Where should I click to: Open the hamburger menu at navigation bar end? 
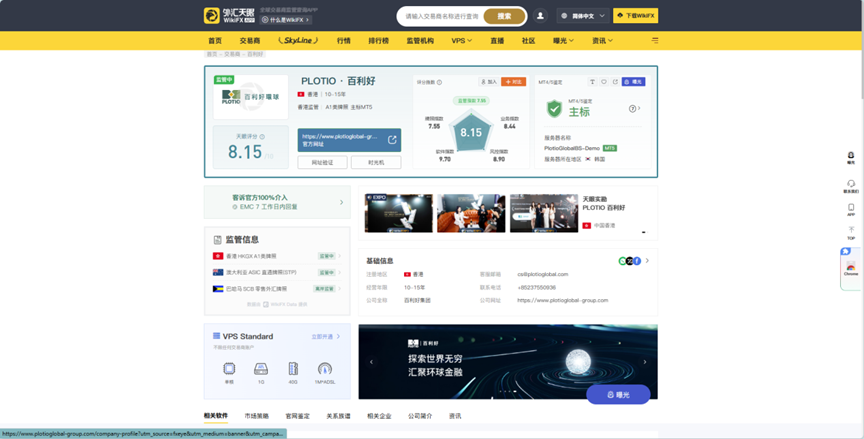[x=655, y=41]
